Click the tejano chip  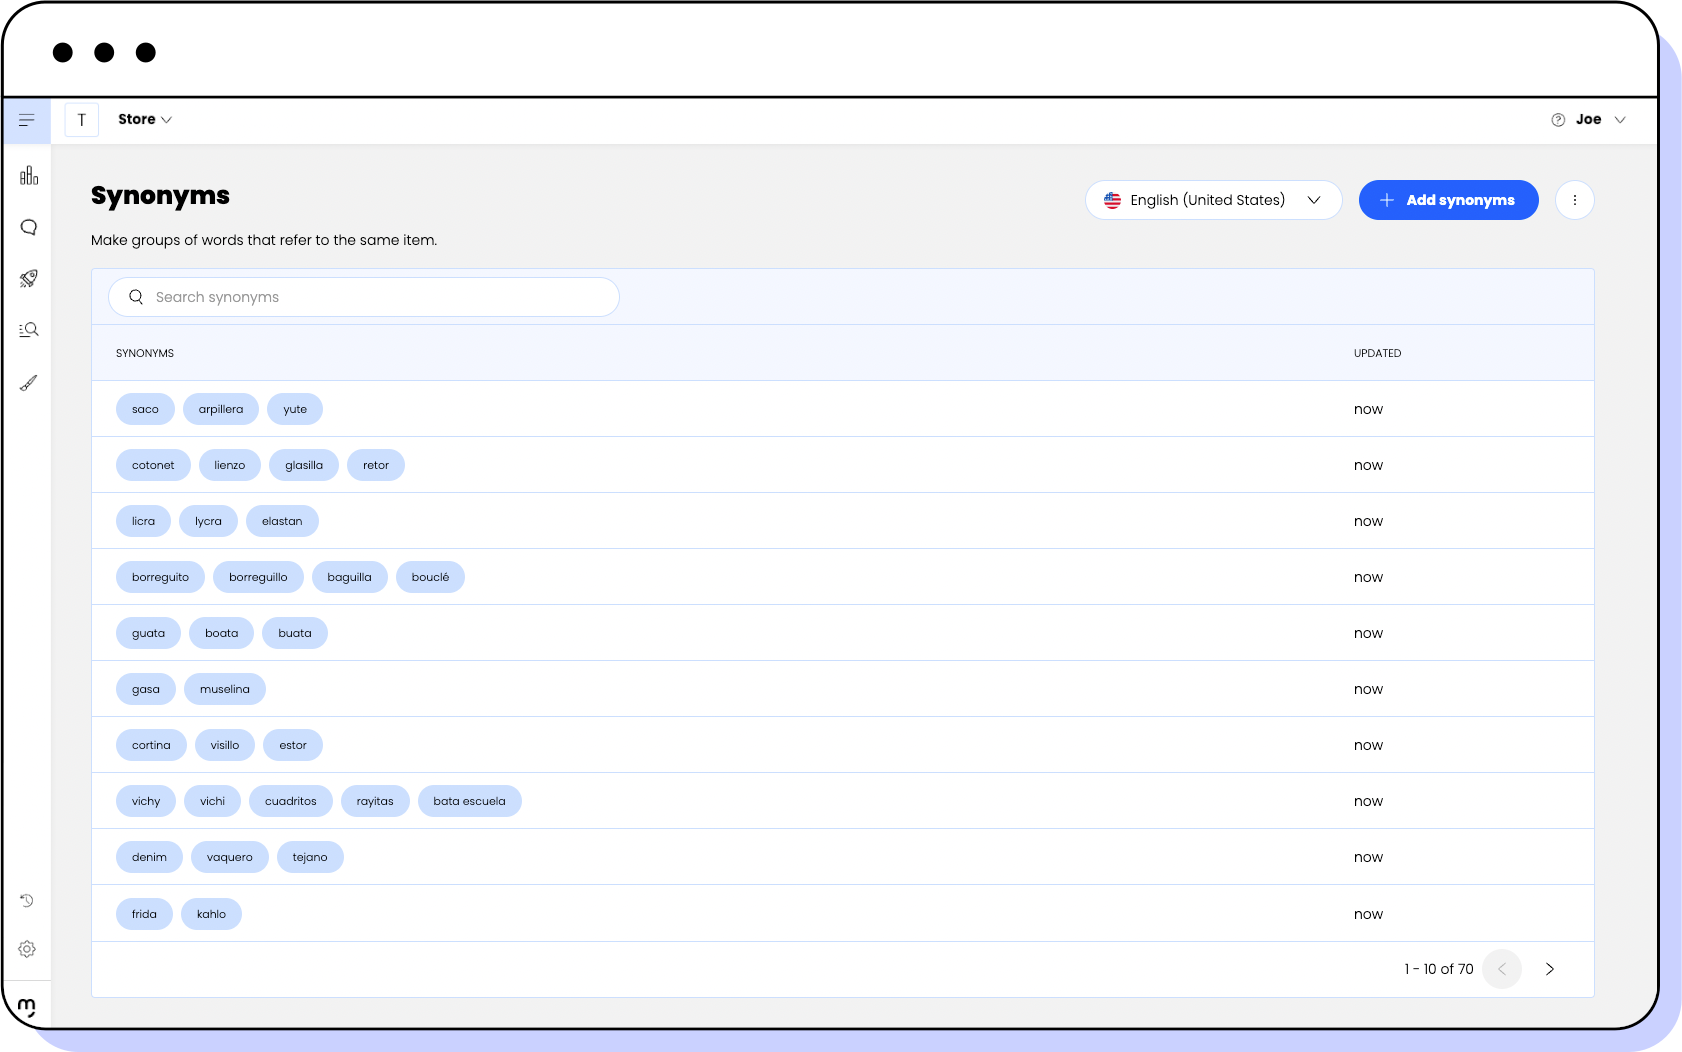[310, 857]
